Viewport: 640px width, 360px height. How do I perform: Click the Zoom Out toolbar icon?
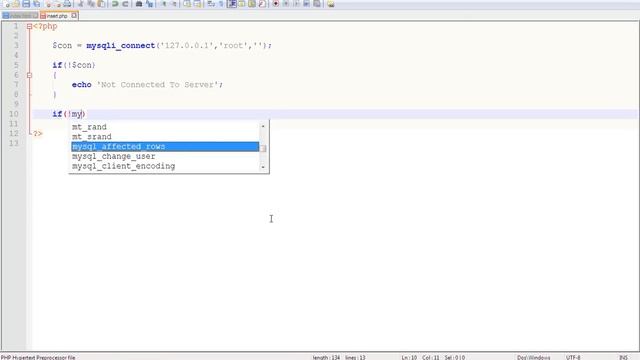pos(173,4)
